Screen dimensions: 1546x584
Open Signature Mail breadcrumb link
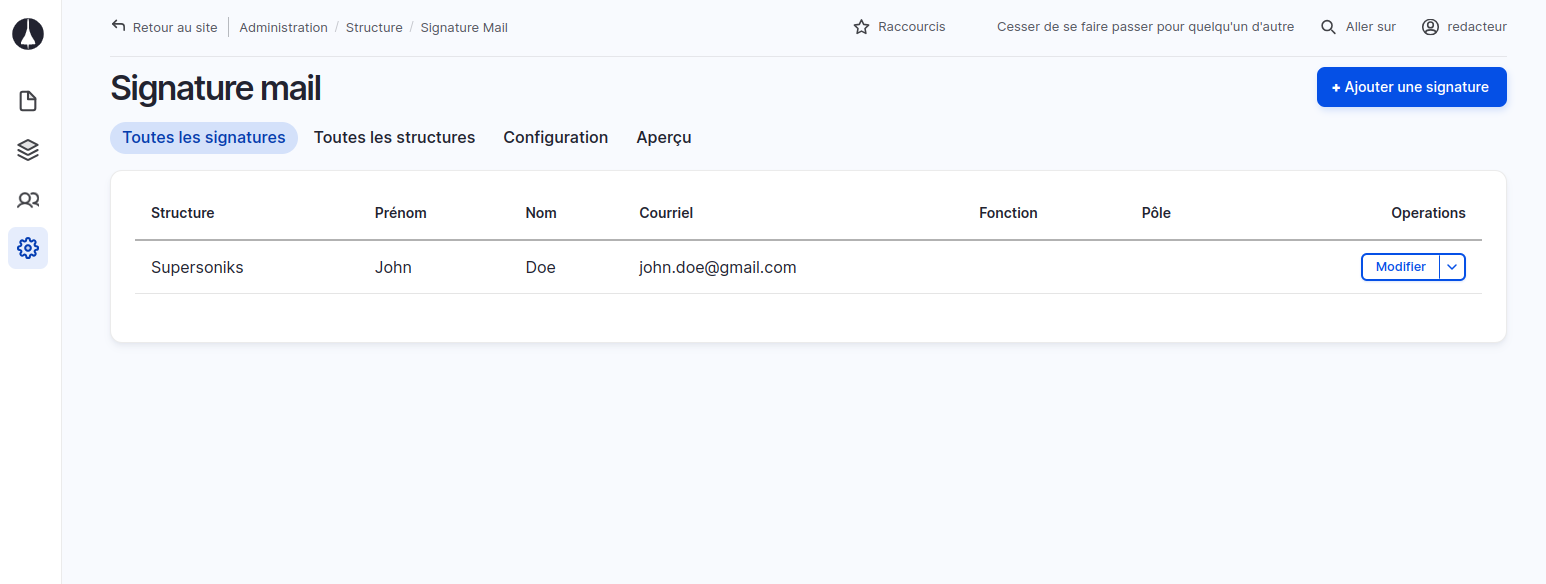[x=464, y=27]
